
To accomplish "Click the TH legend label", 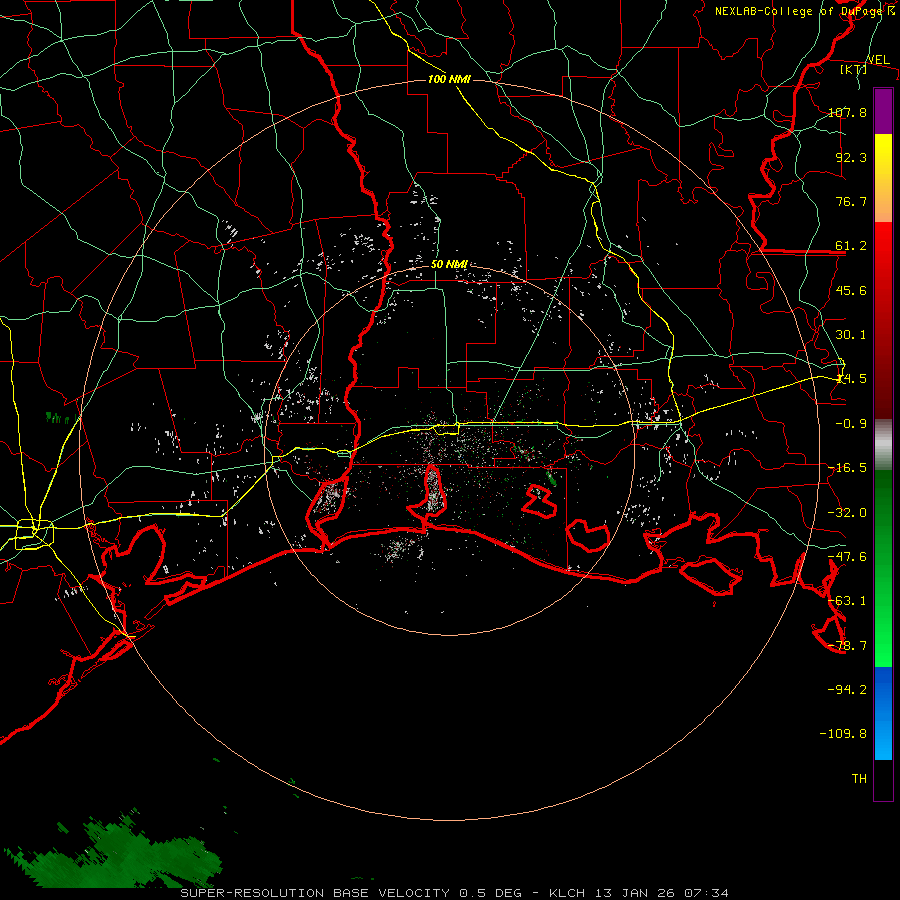I will [859, 779].
